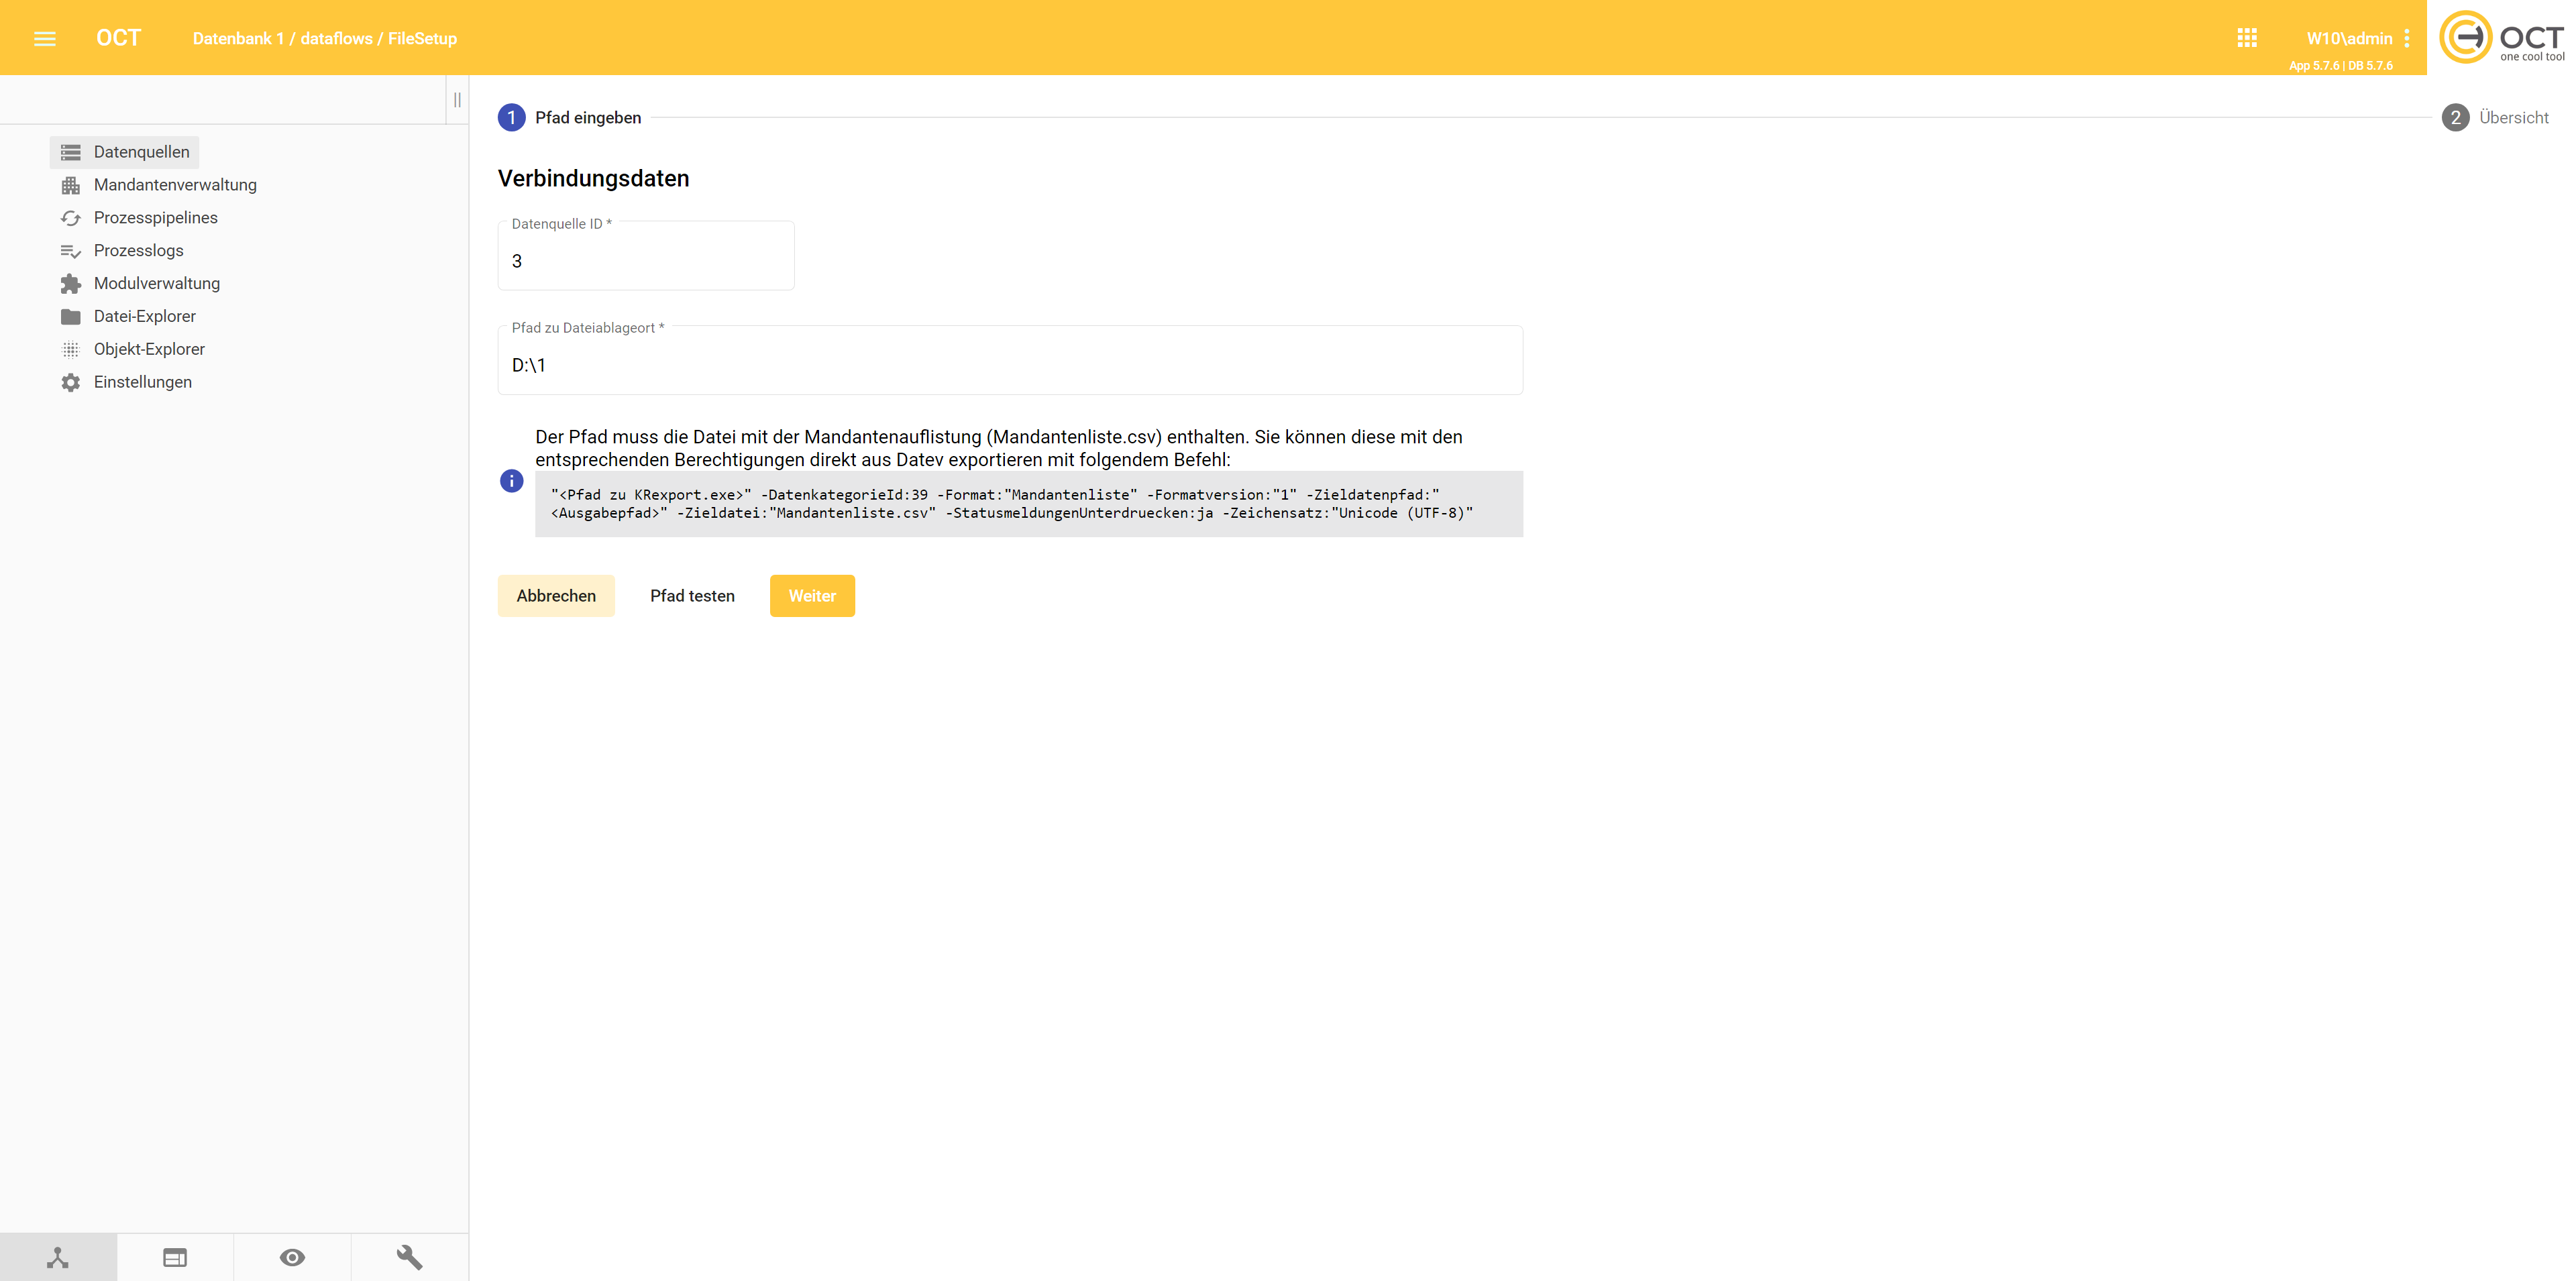Viewport: 2576px width, 1281px height.
Task: Open Mandantenverwaltung in sidebar
Action: coord(175,185)
